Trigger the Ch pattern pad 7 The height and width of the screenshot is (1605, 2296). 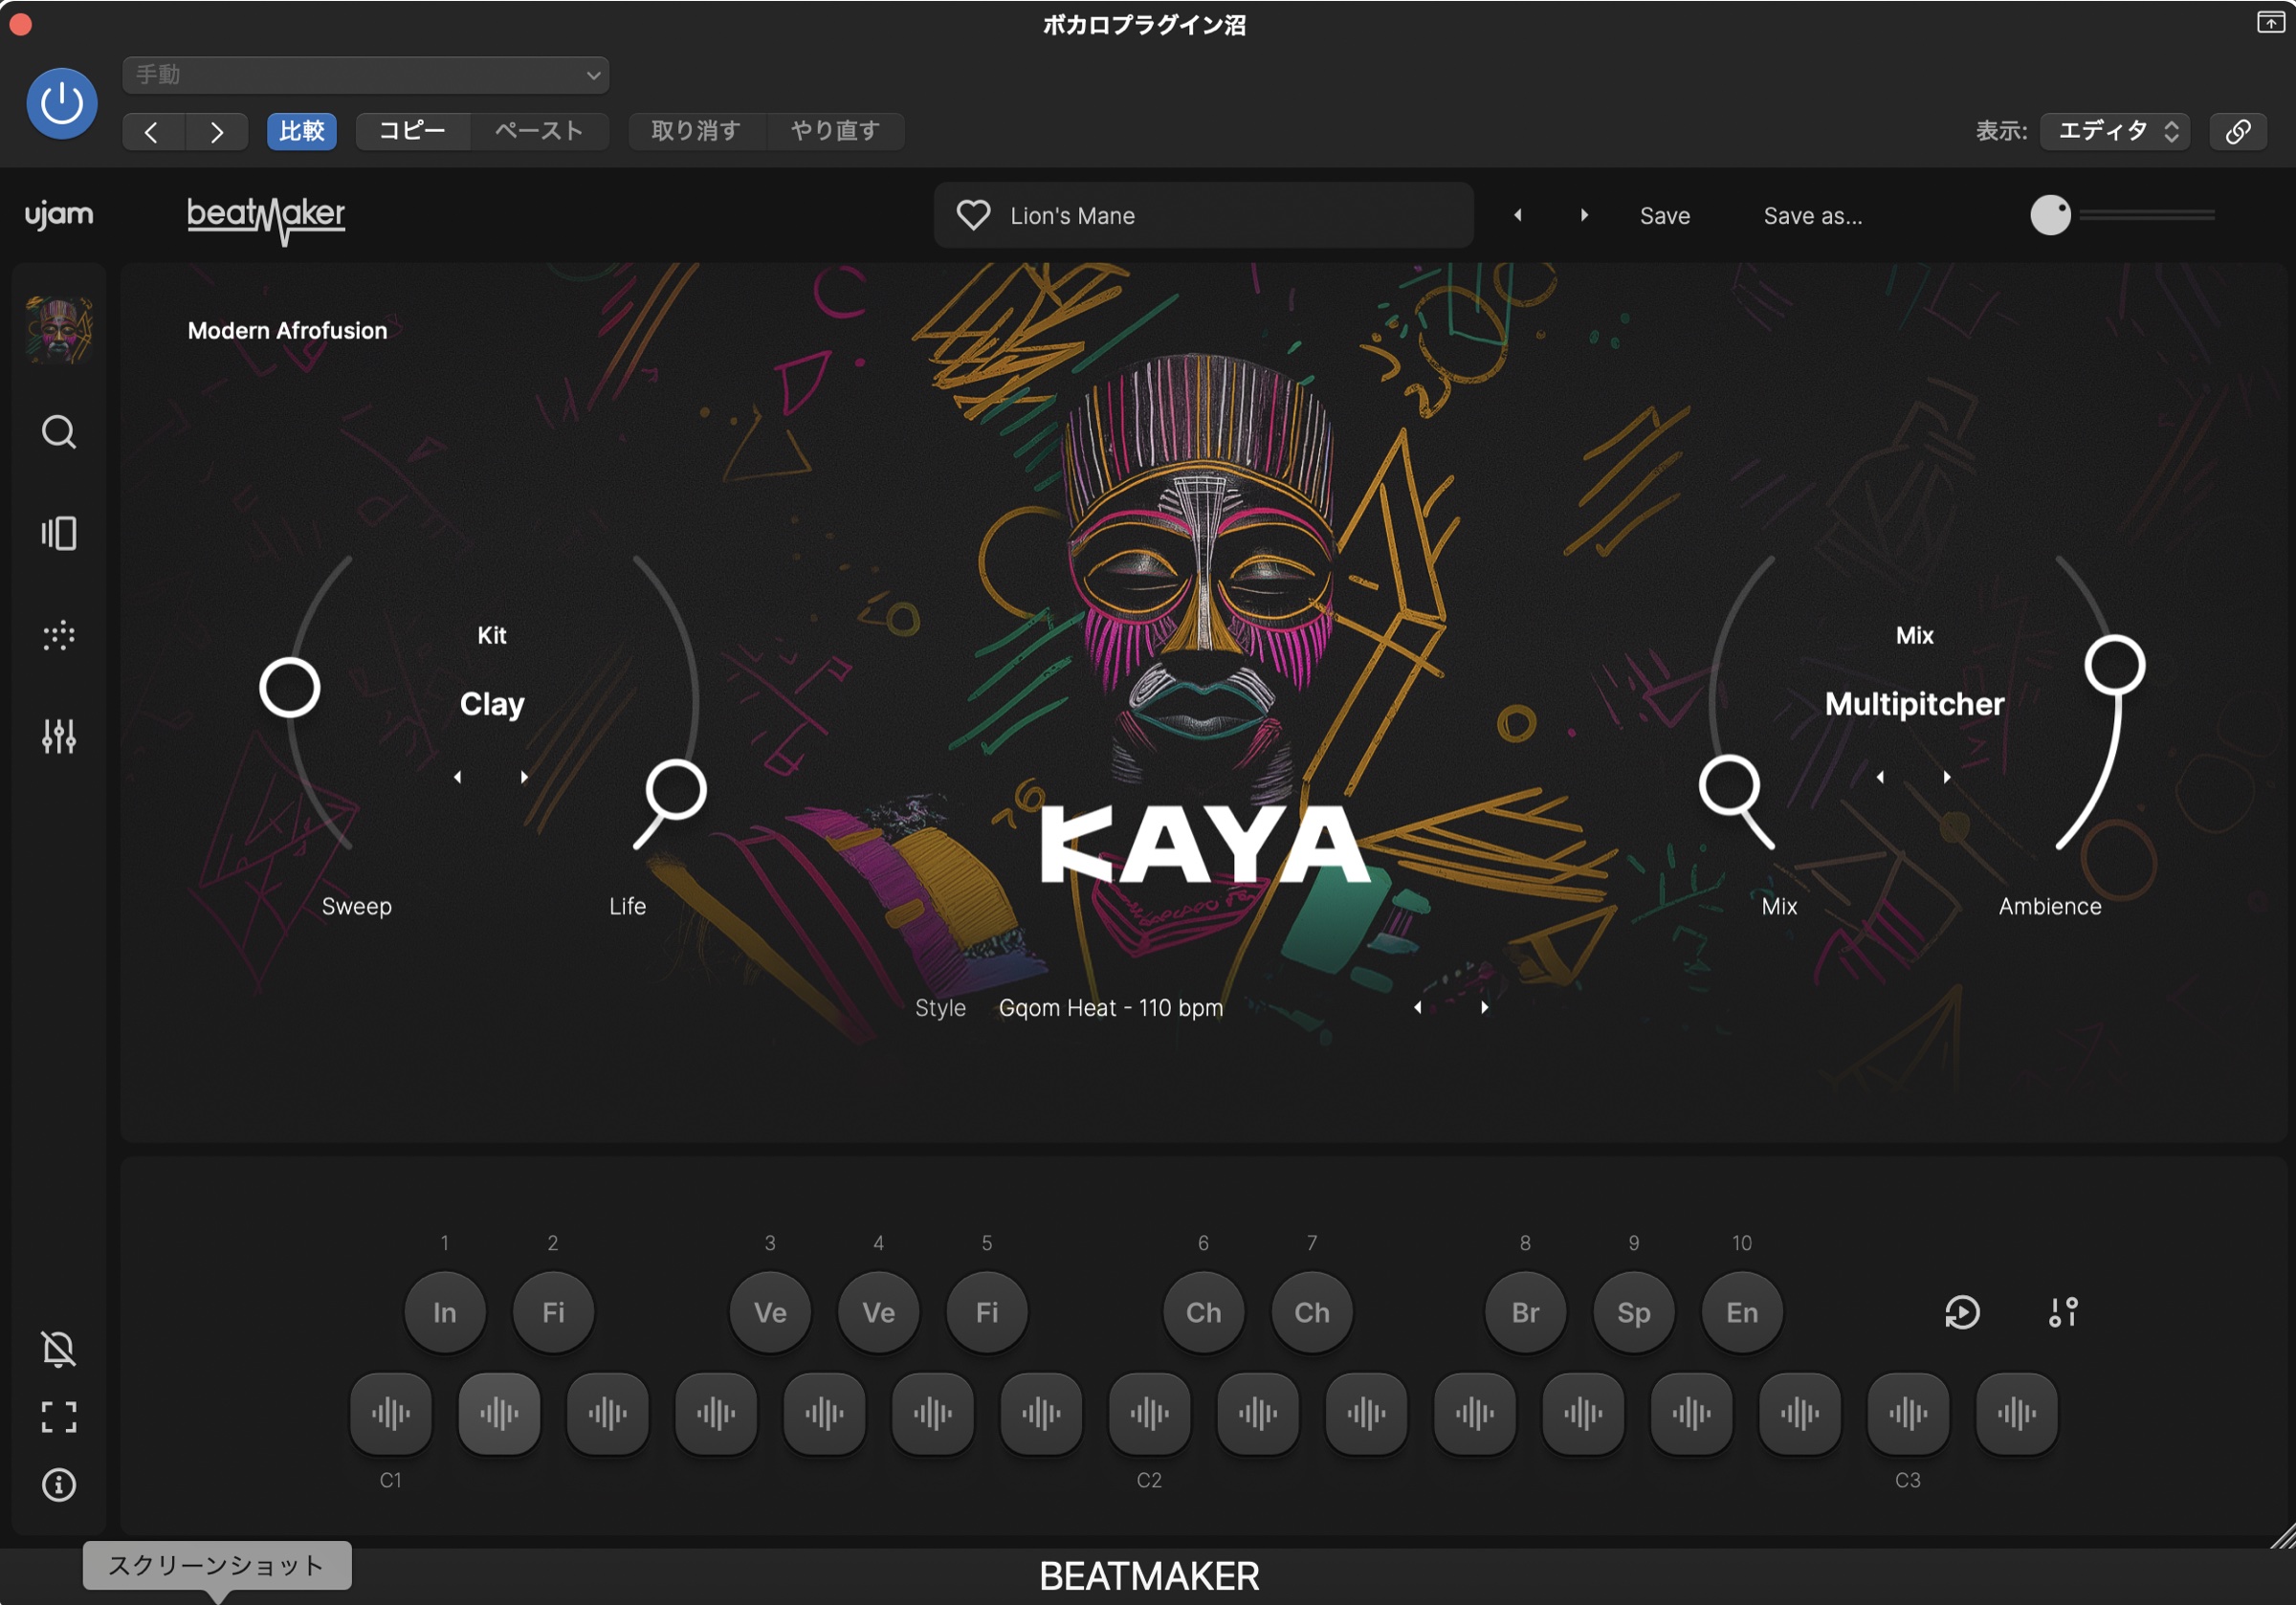point(1312,1312)
